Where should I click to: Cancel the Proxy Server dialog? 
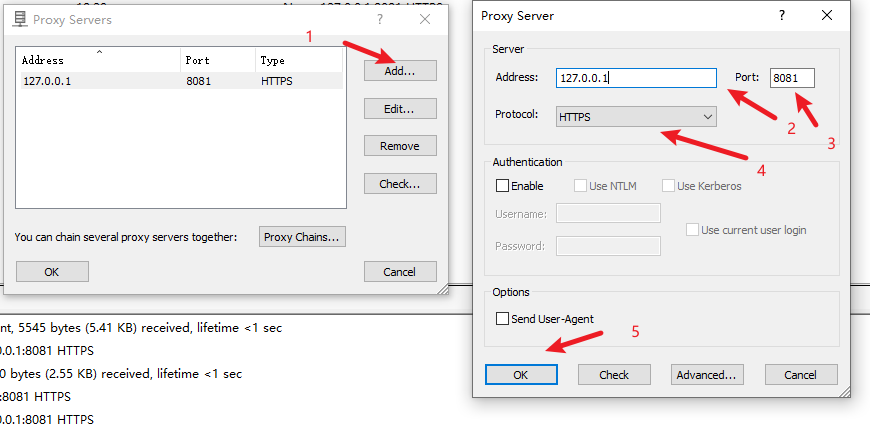pyautogui.click(x=801, y=375)
